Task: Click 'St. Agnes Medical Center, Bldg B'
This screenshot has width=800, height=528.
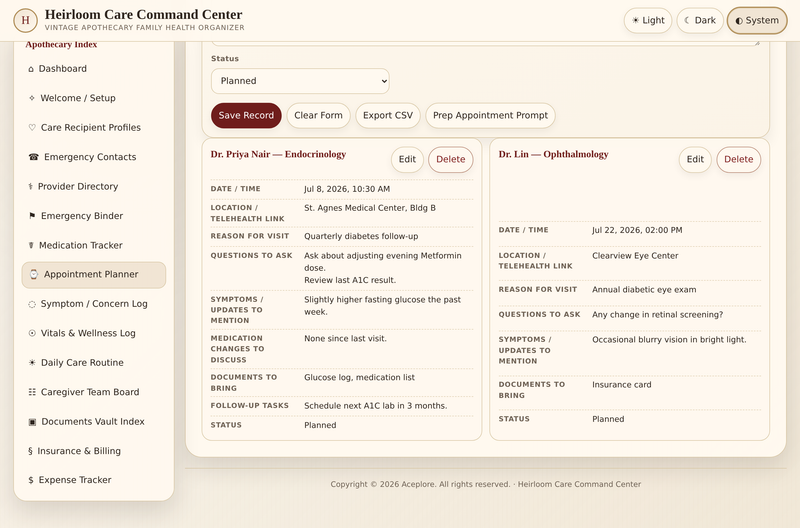Action: [370, 208]
